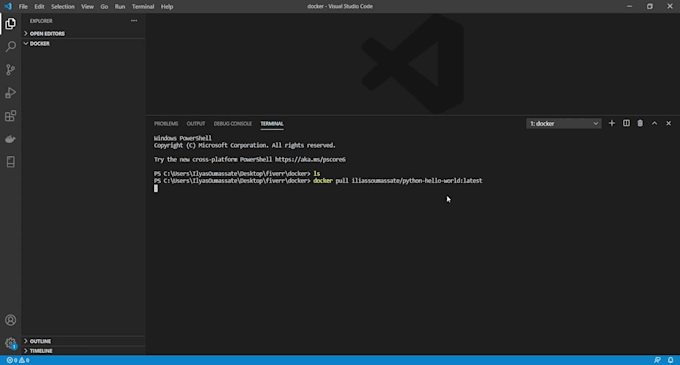Open the Help menu
Viewport: 680px width, 365px height.
(x=167, y=7)
